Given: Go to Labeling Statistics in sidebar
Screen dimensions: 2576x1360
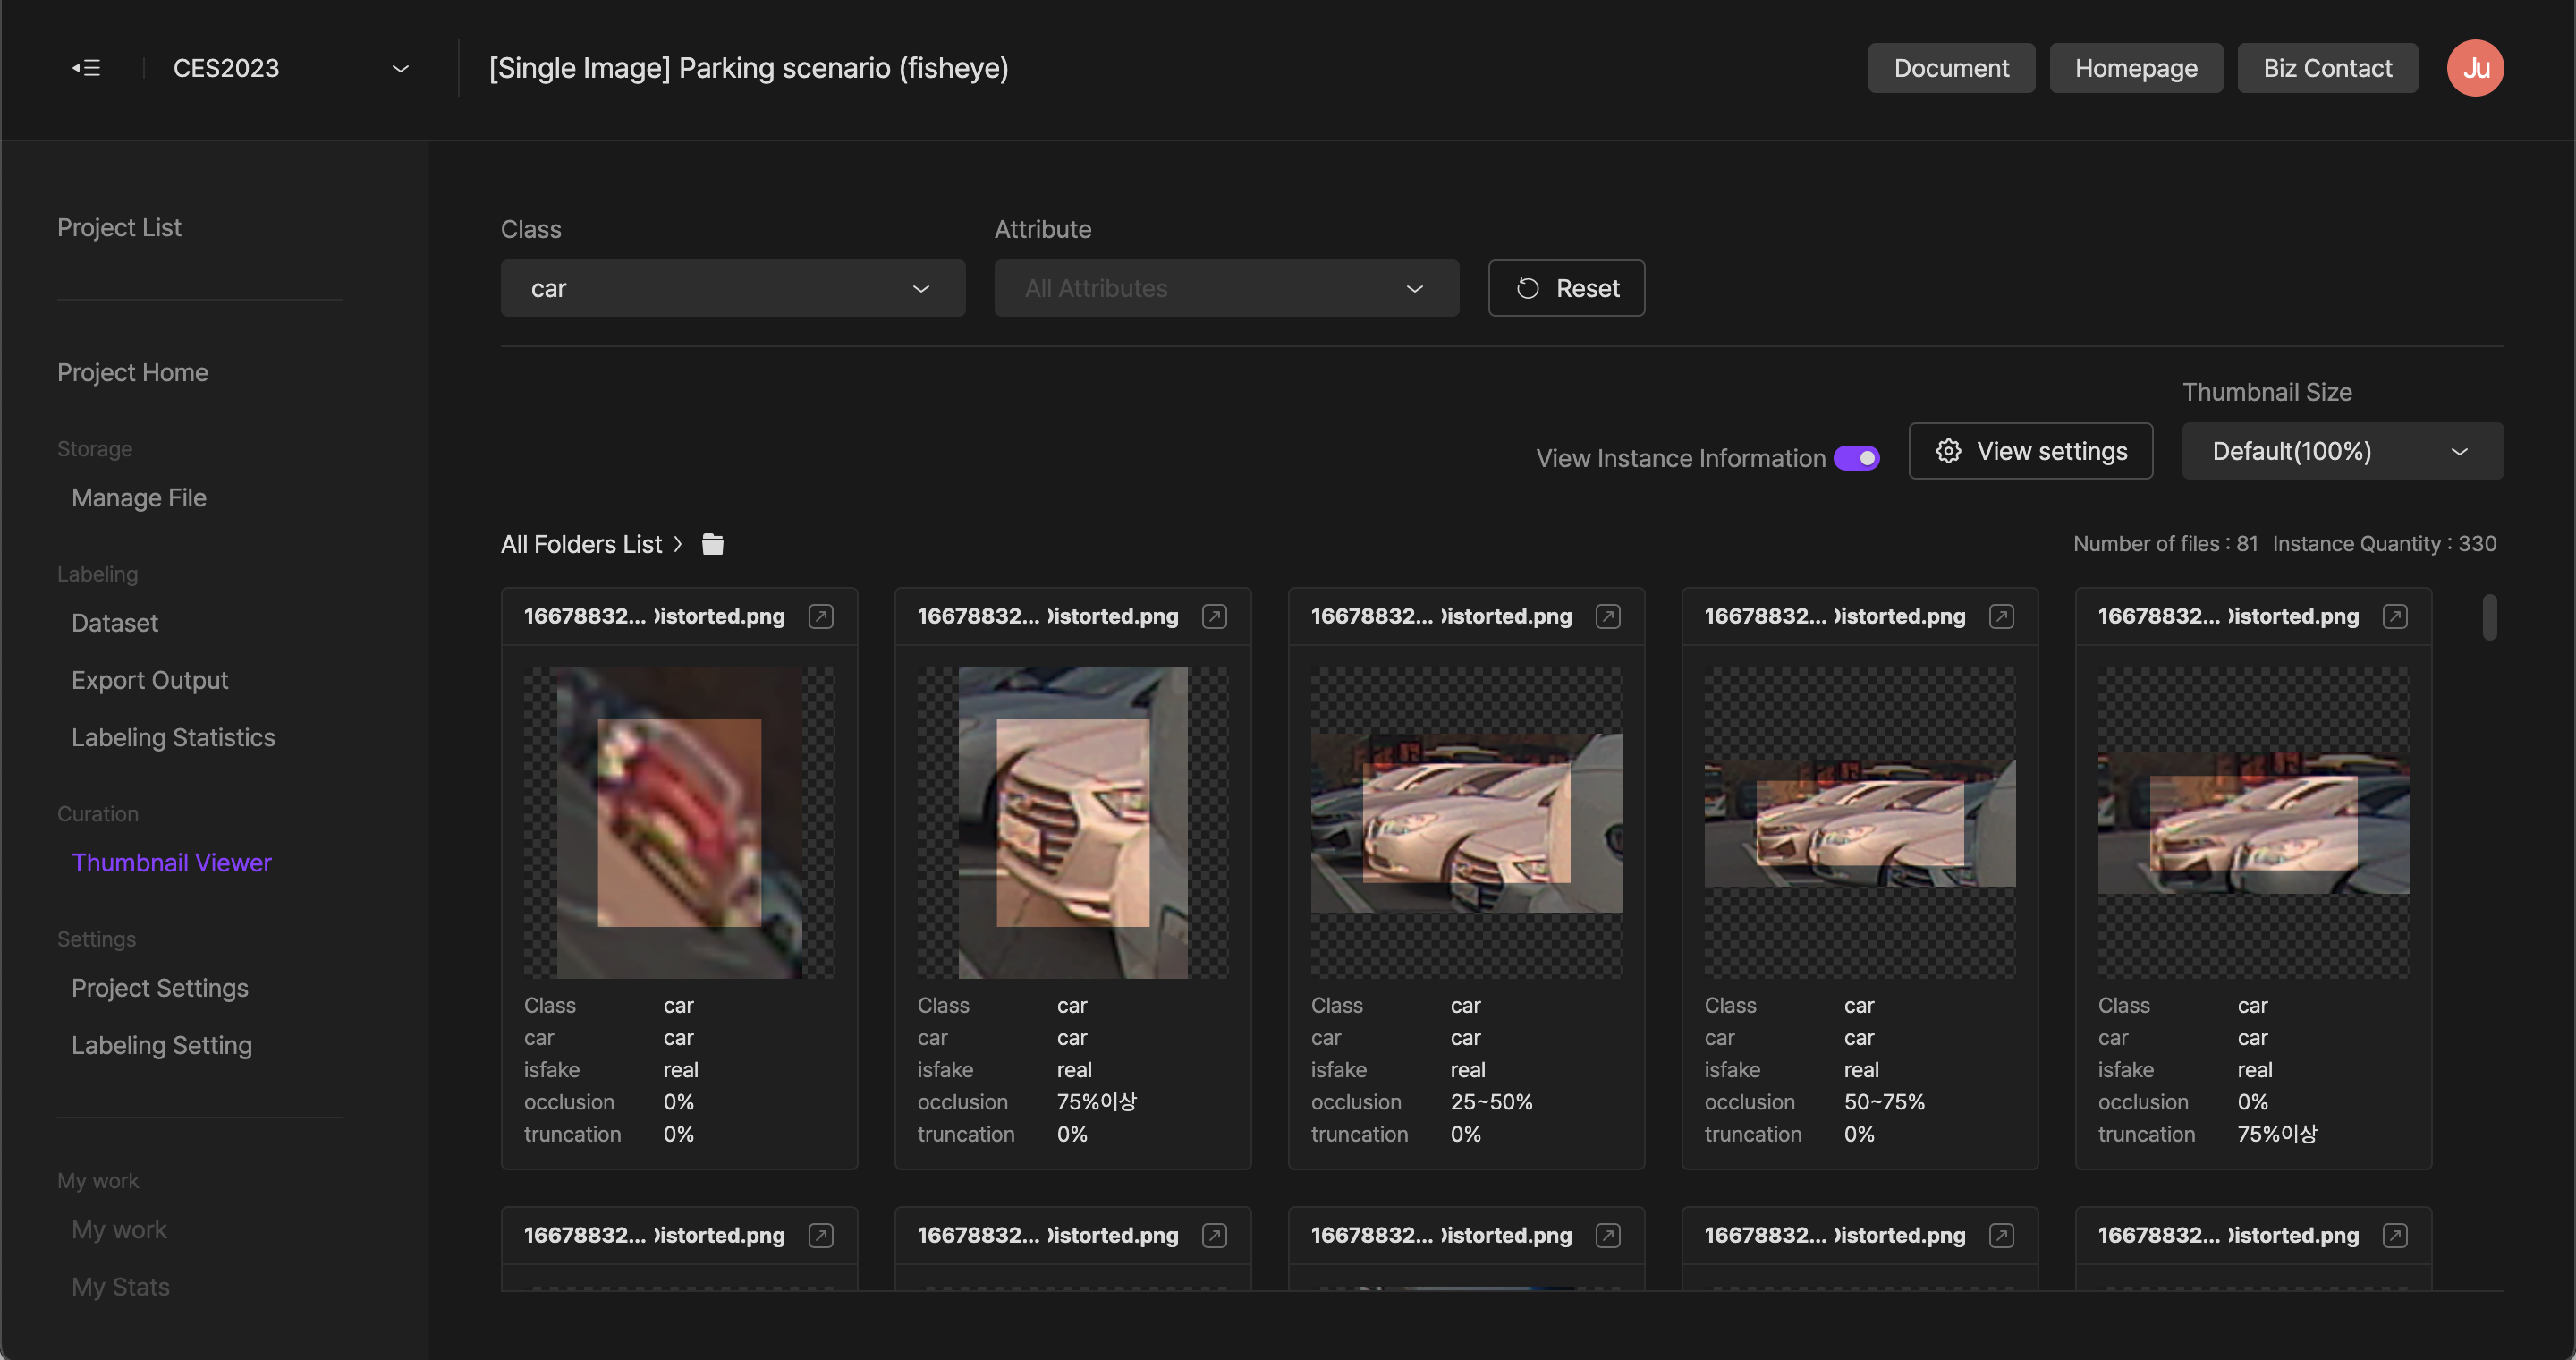Looking at the screenshot, I should coord(173,737).
